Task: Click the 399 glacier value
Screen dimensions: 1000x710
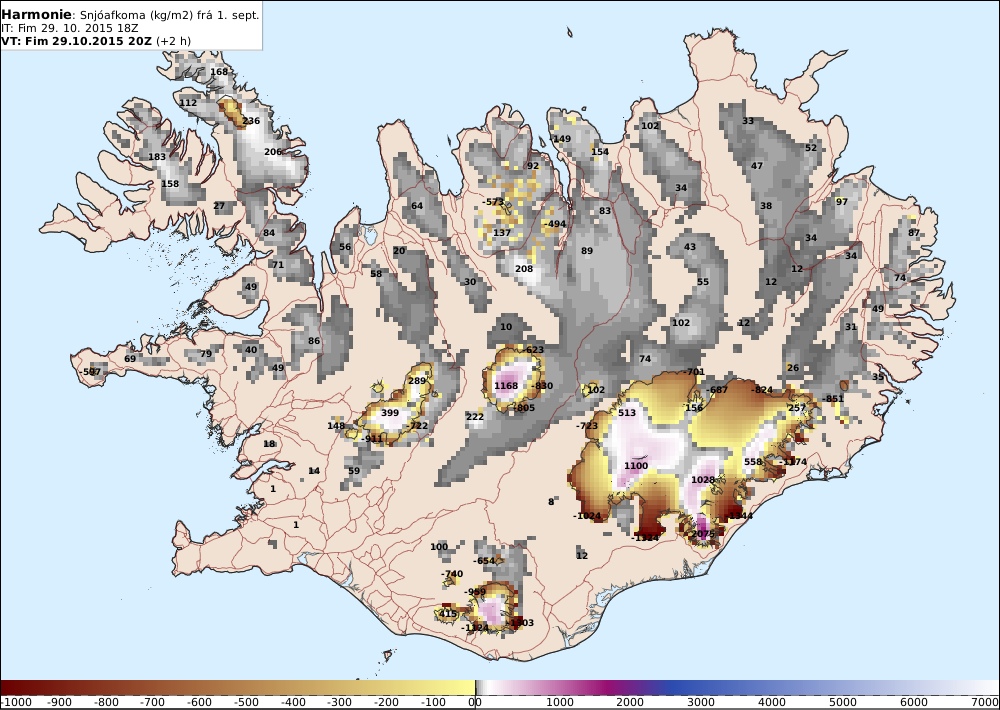Action: [x=390, y=413]
